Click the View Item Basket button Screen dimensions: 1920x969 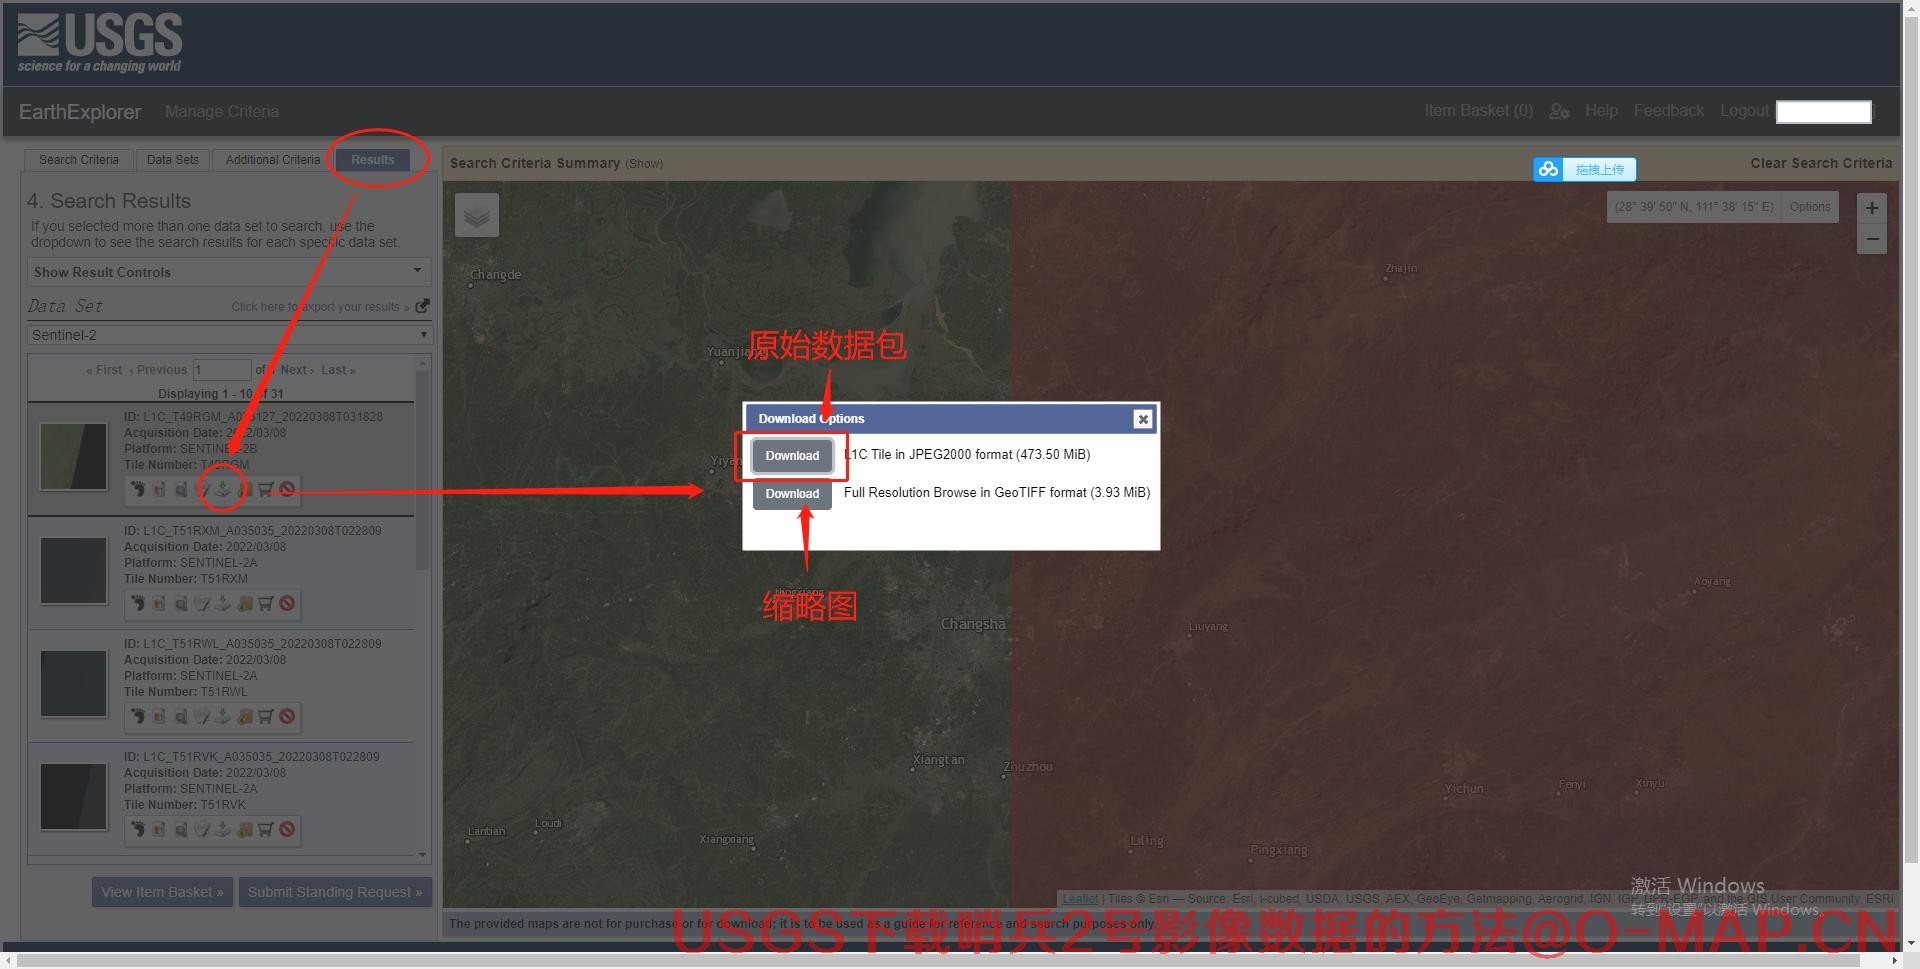pyautogui.click(x=162, y=892)
